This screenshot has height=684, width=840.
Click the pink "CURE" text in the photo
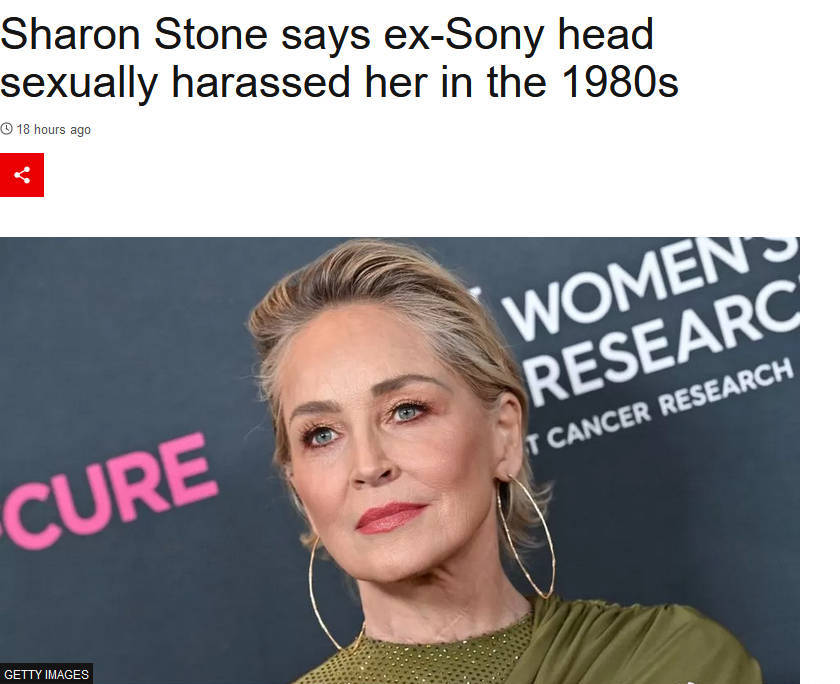(x=110, y=490)
